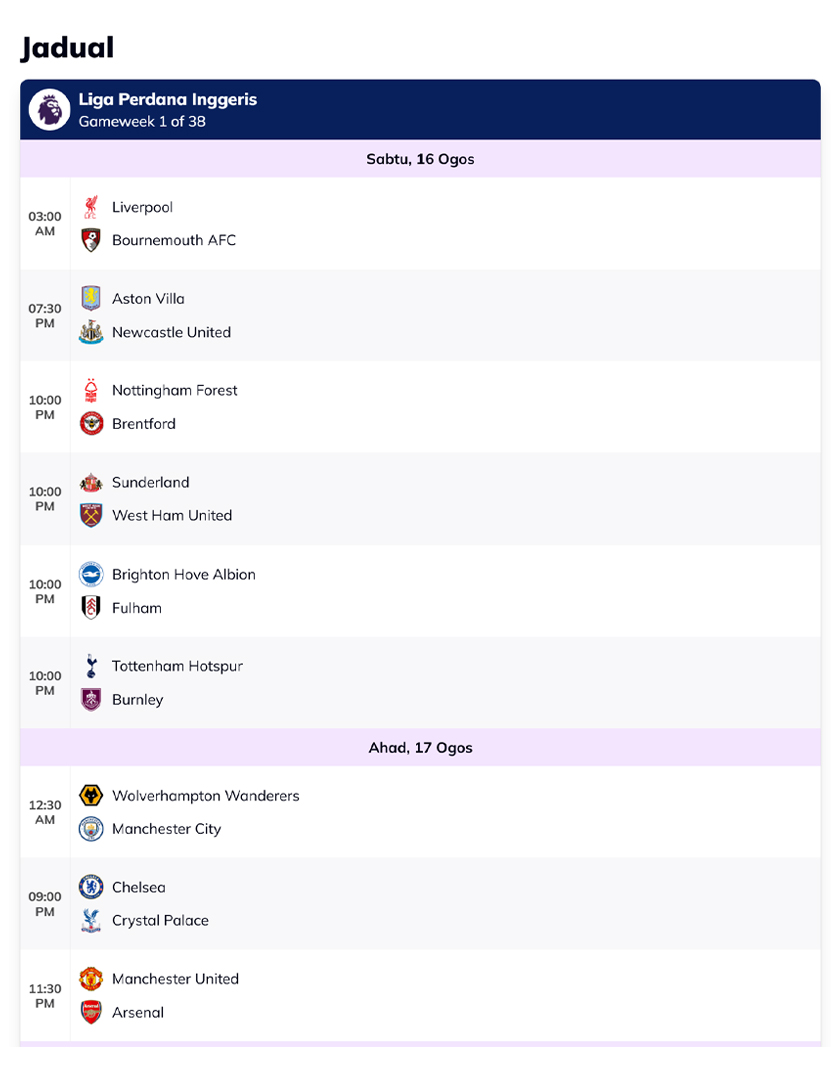The width and height of the screenshot is (840, 1072).
Task: Click the Nottingham Forest tree crest
Action: coord(91,390)
